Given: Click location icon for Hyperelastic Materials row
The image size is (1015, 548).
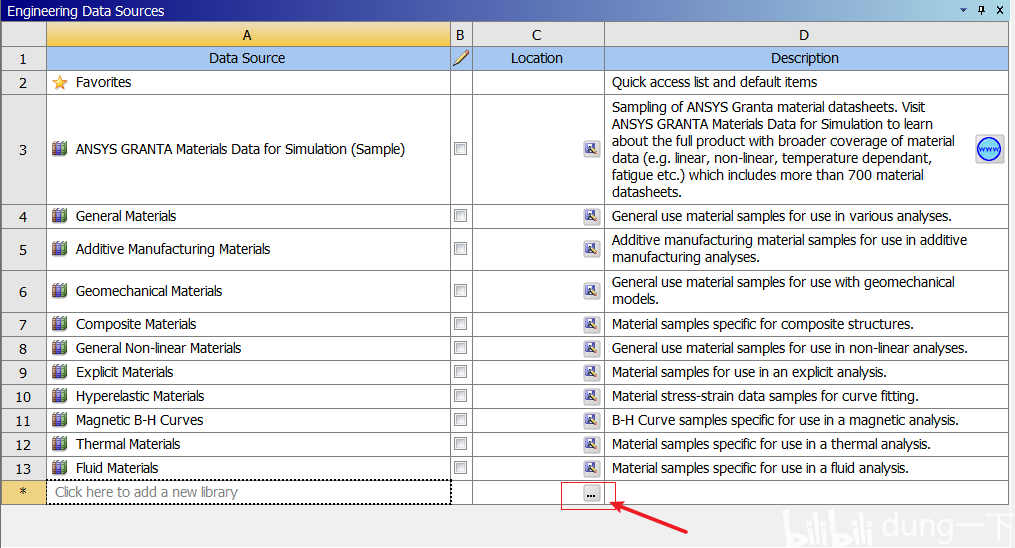Looking at the screenshot, I should point(591,395).
